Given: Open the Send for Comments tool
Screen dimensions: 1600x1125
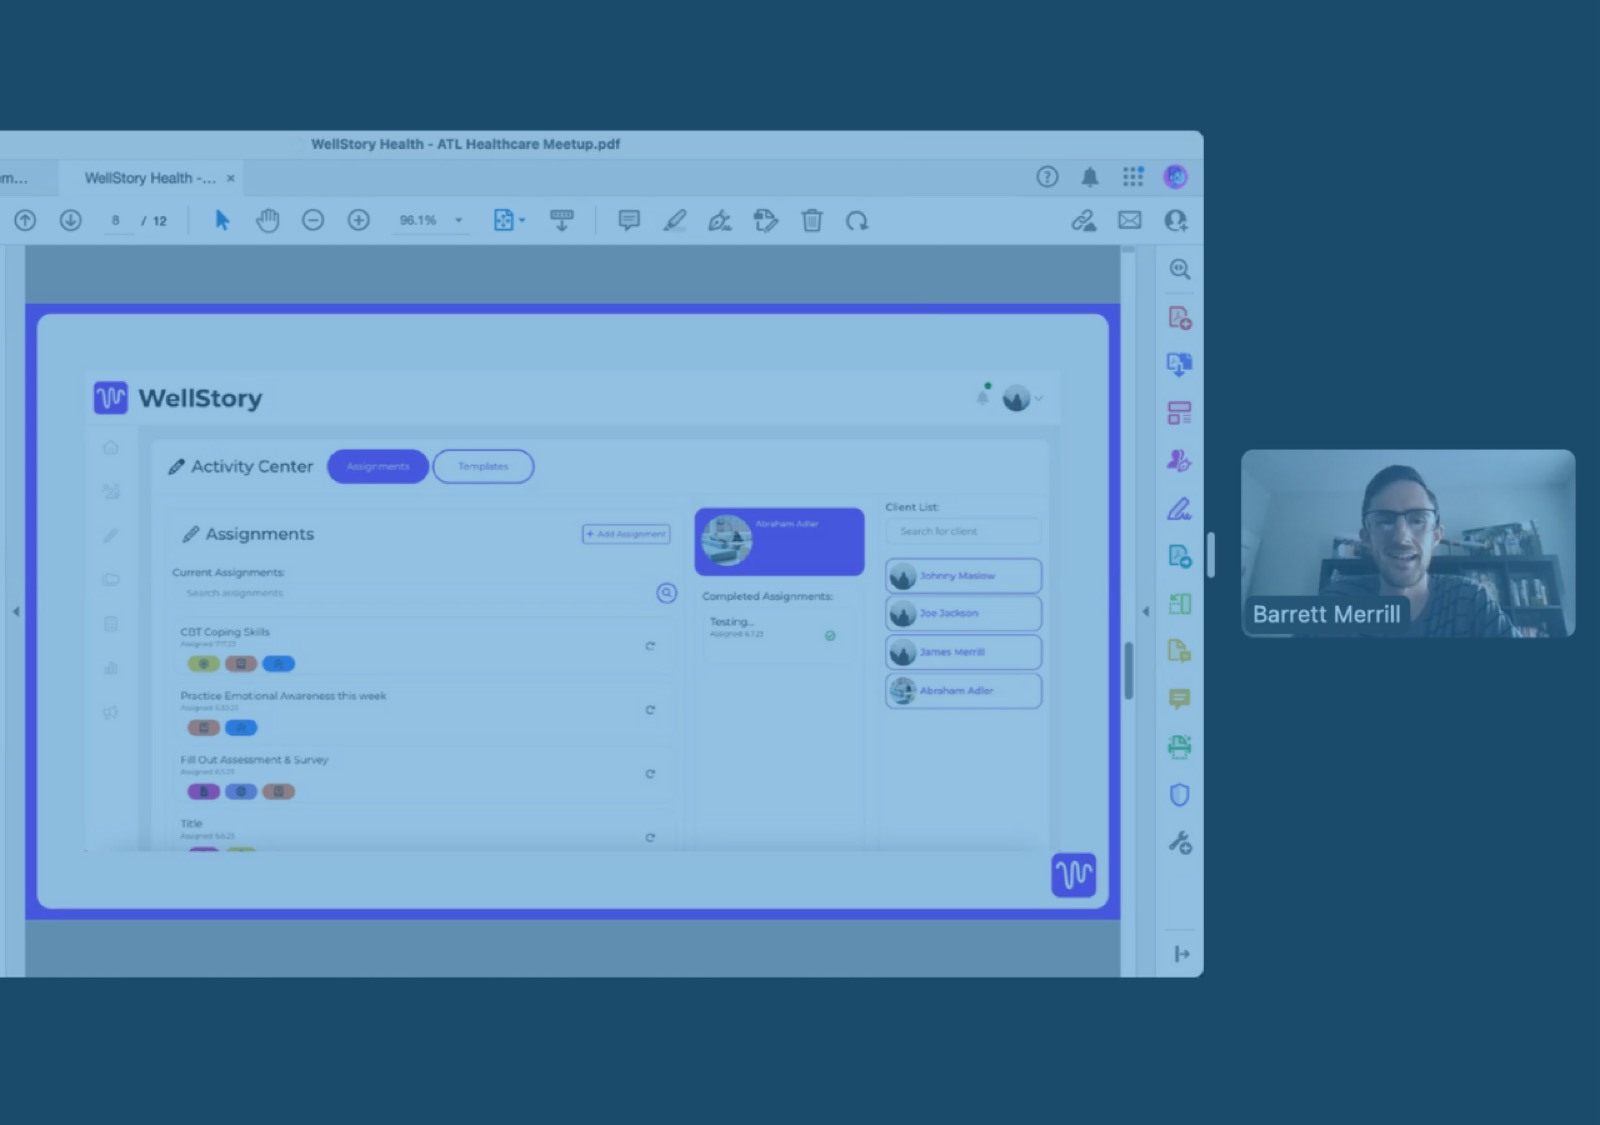Looking at the screenshot, I should (1180, 652).
